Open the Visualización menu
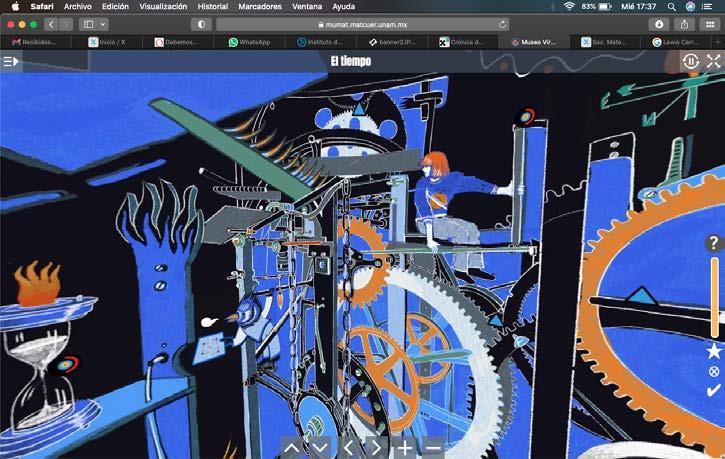 (x=163, y=6)
